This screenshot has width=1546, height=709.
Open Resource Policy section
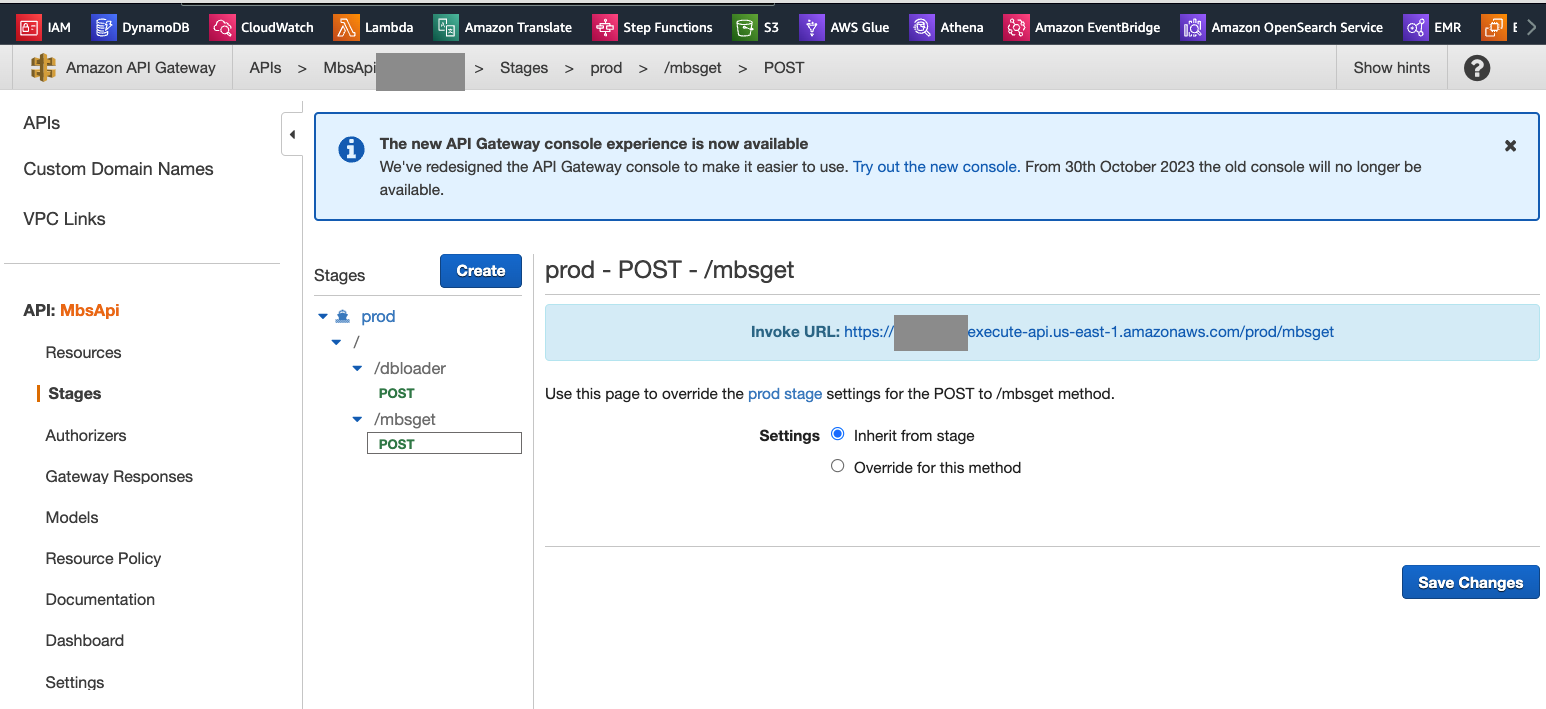coord(103,558)
